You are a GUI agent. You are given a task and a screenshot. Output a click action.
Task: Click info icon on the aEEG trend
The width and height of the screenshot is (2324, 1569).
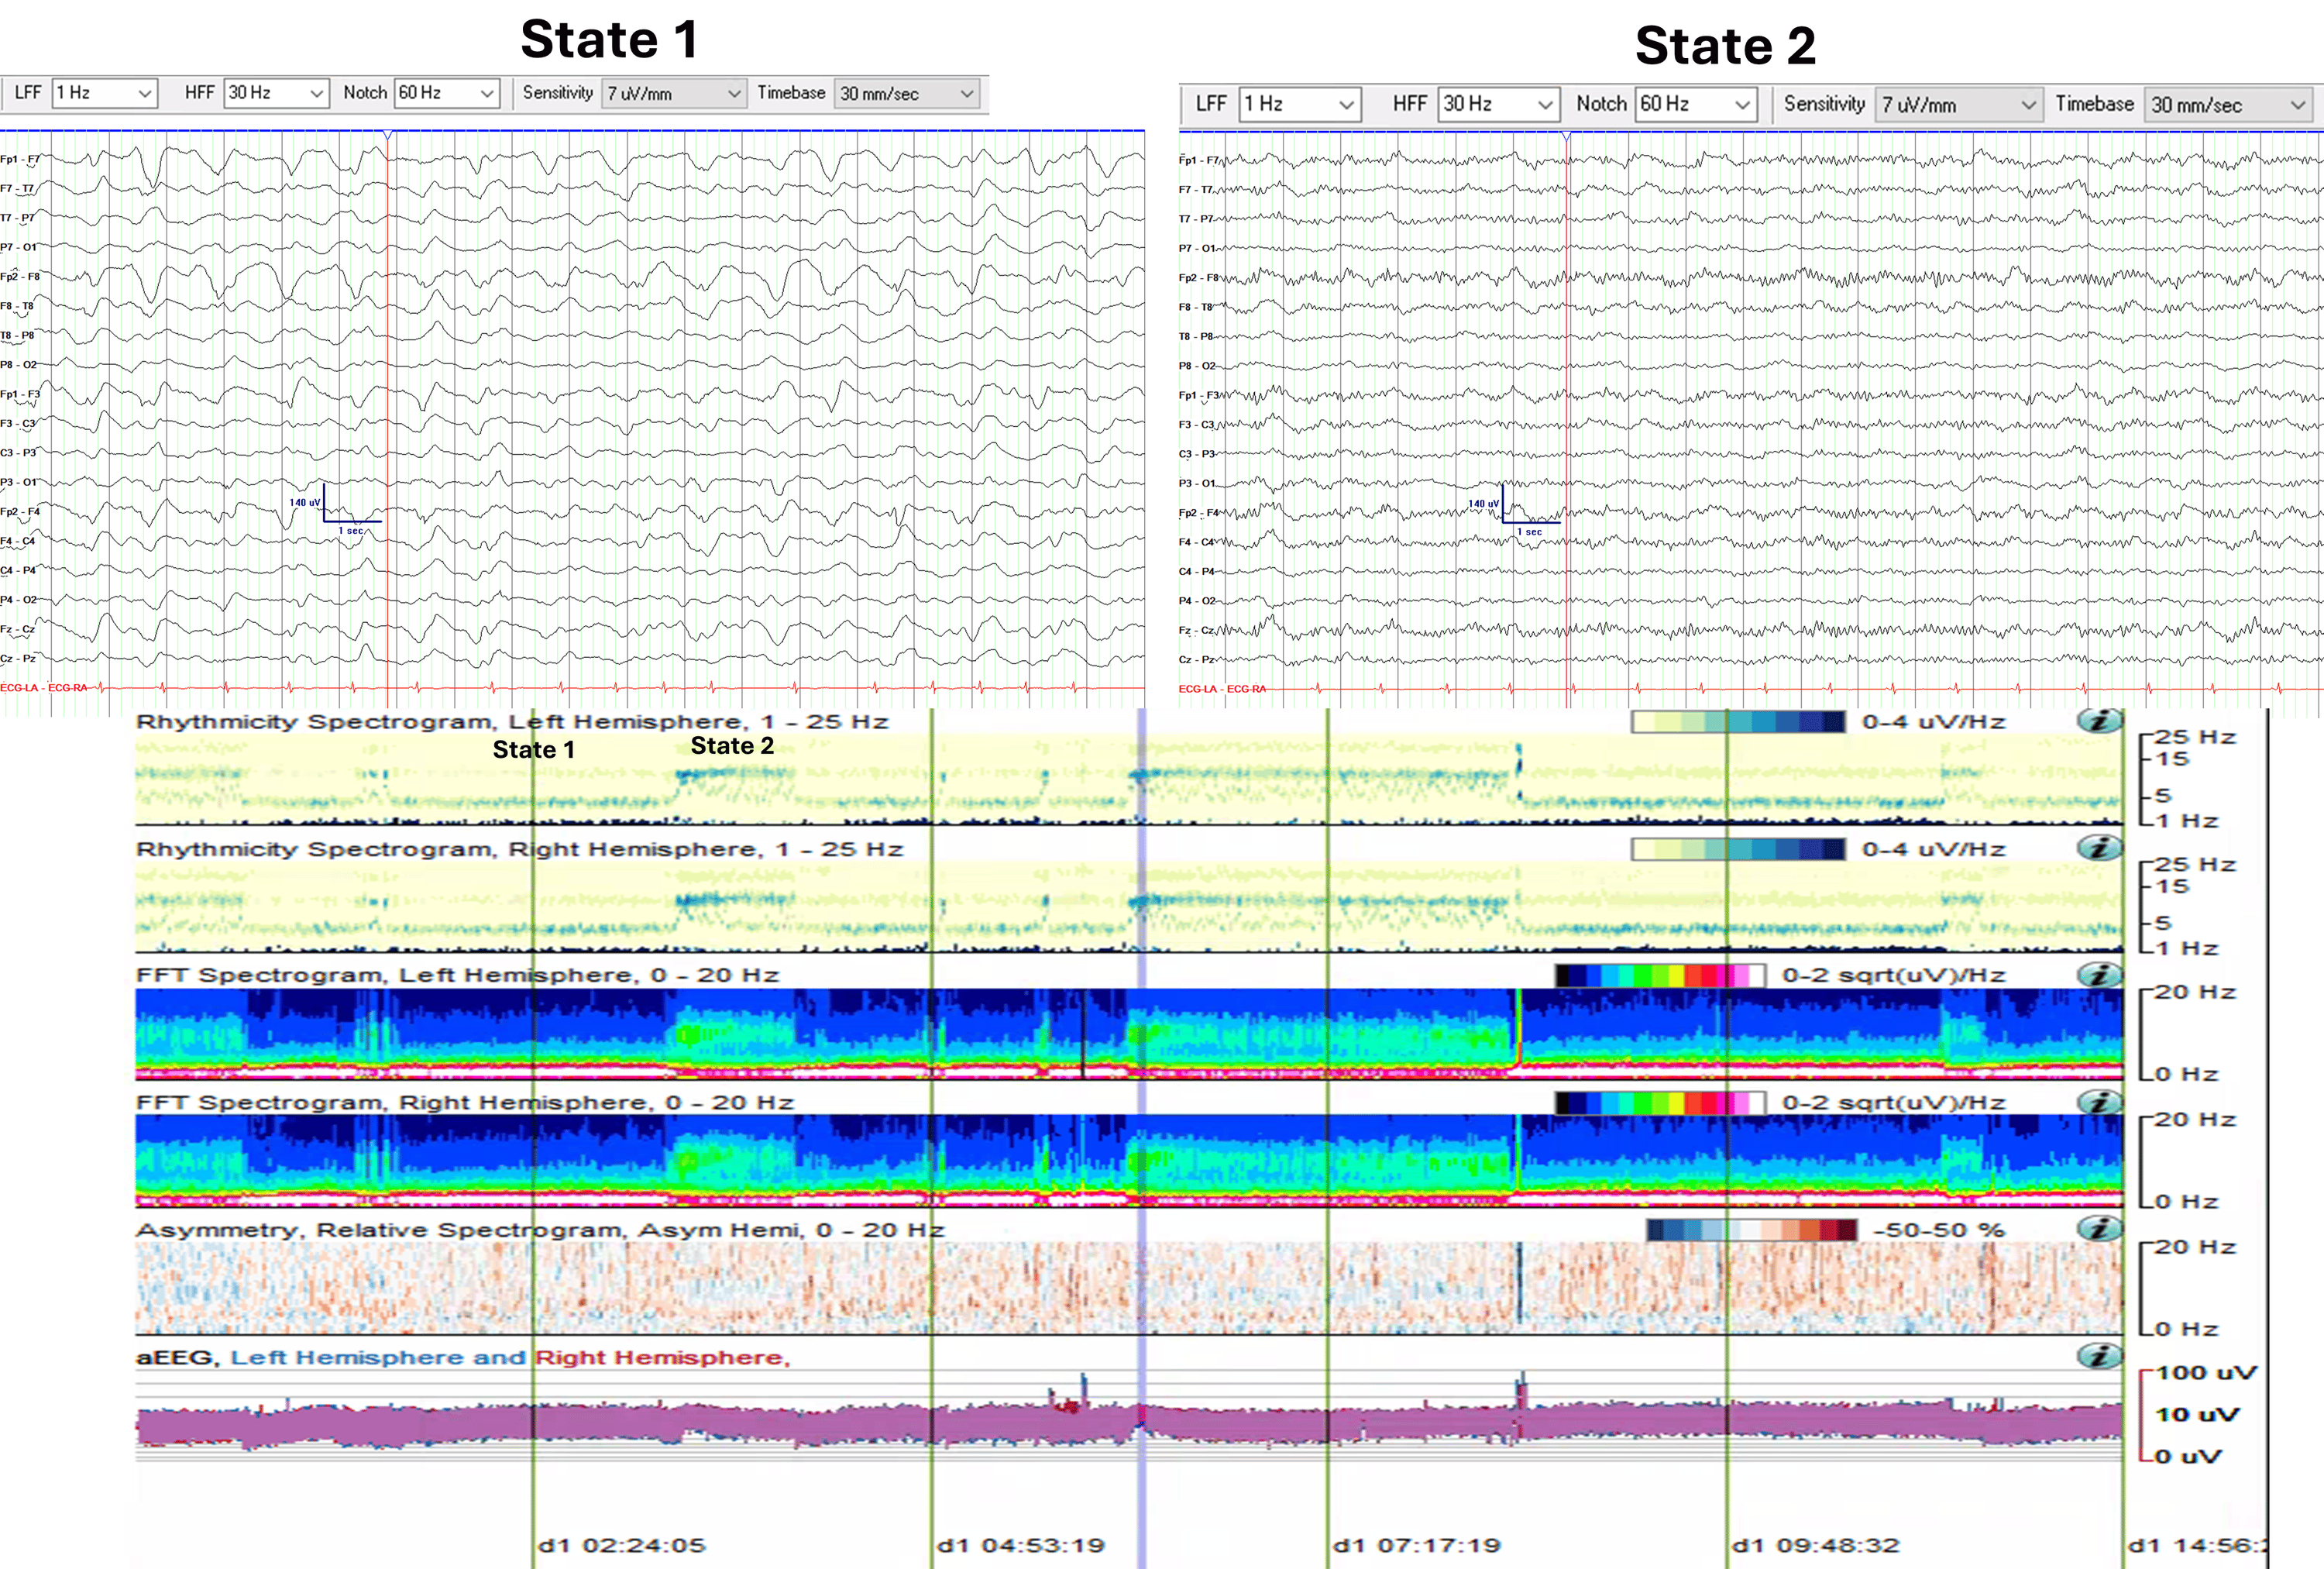pyautogui.click(x=2099, y=1356)
